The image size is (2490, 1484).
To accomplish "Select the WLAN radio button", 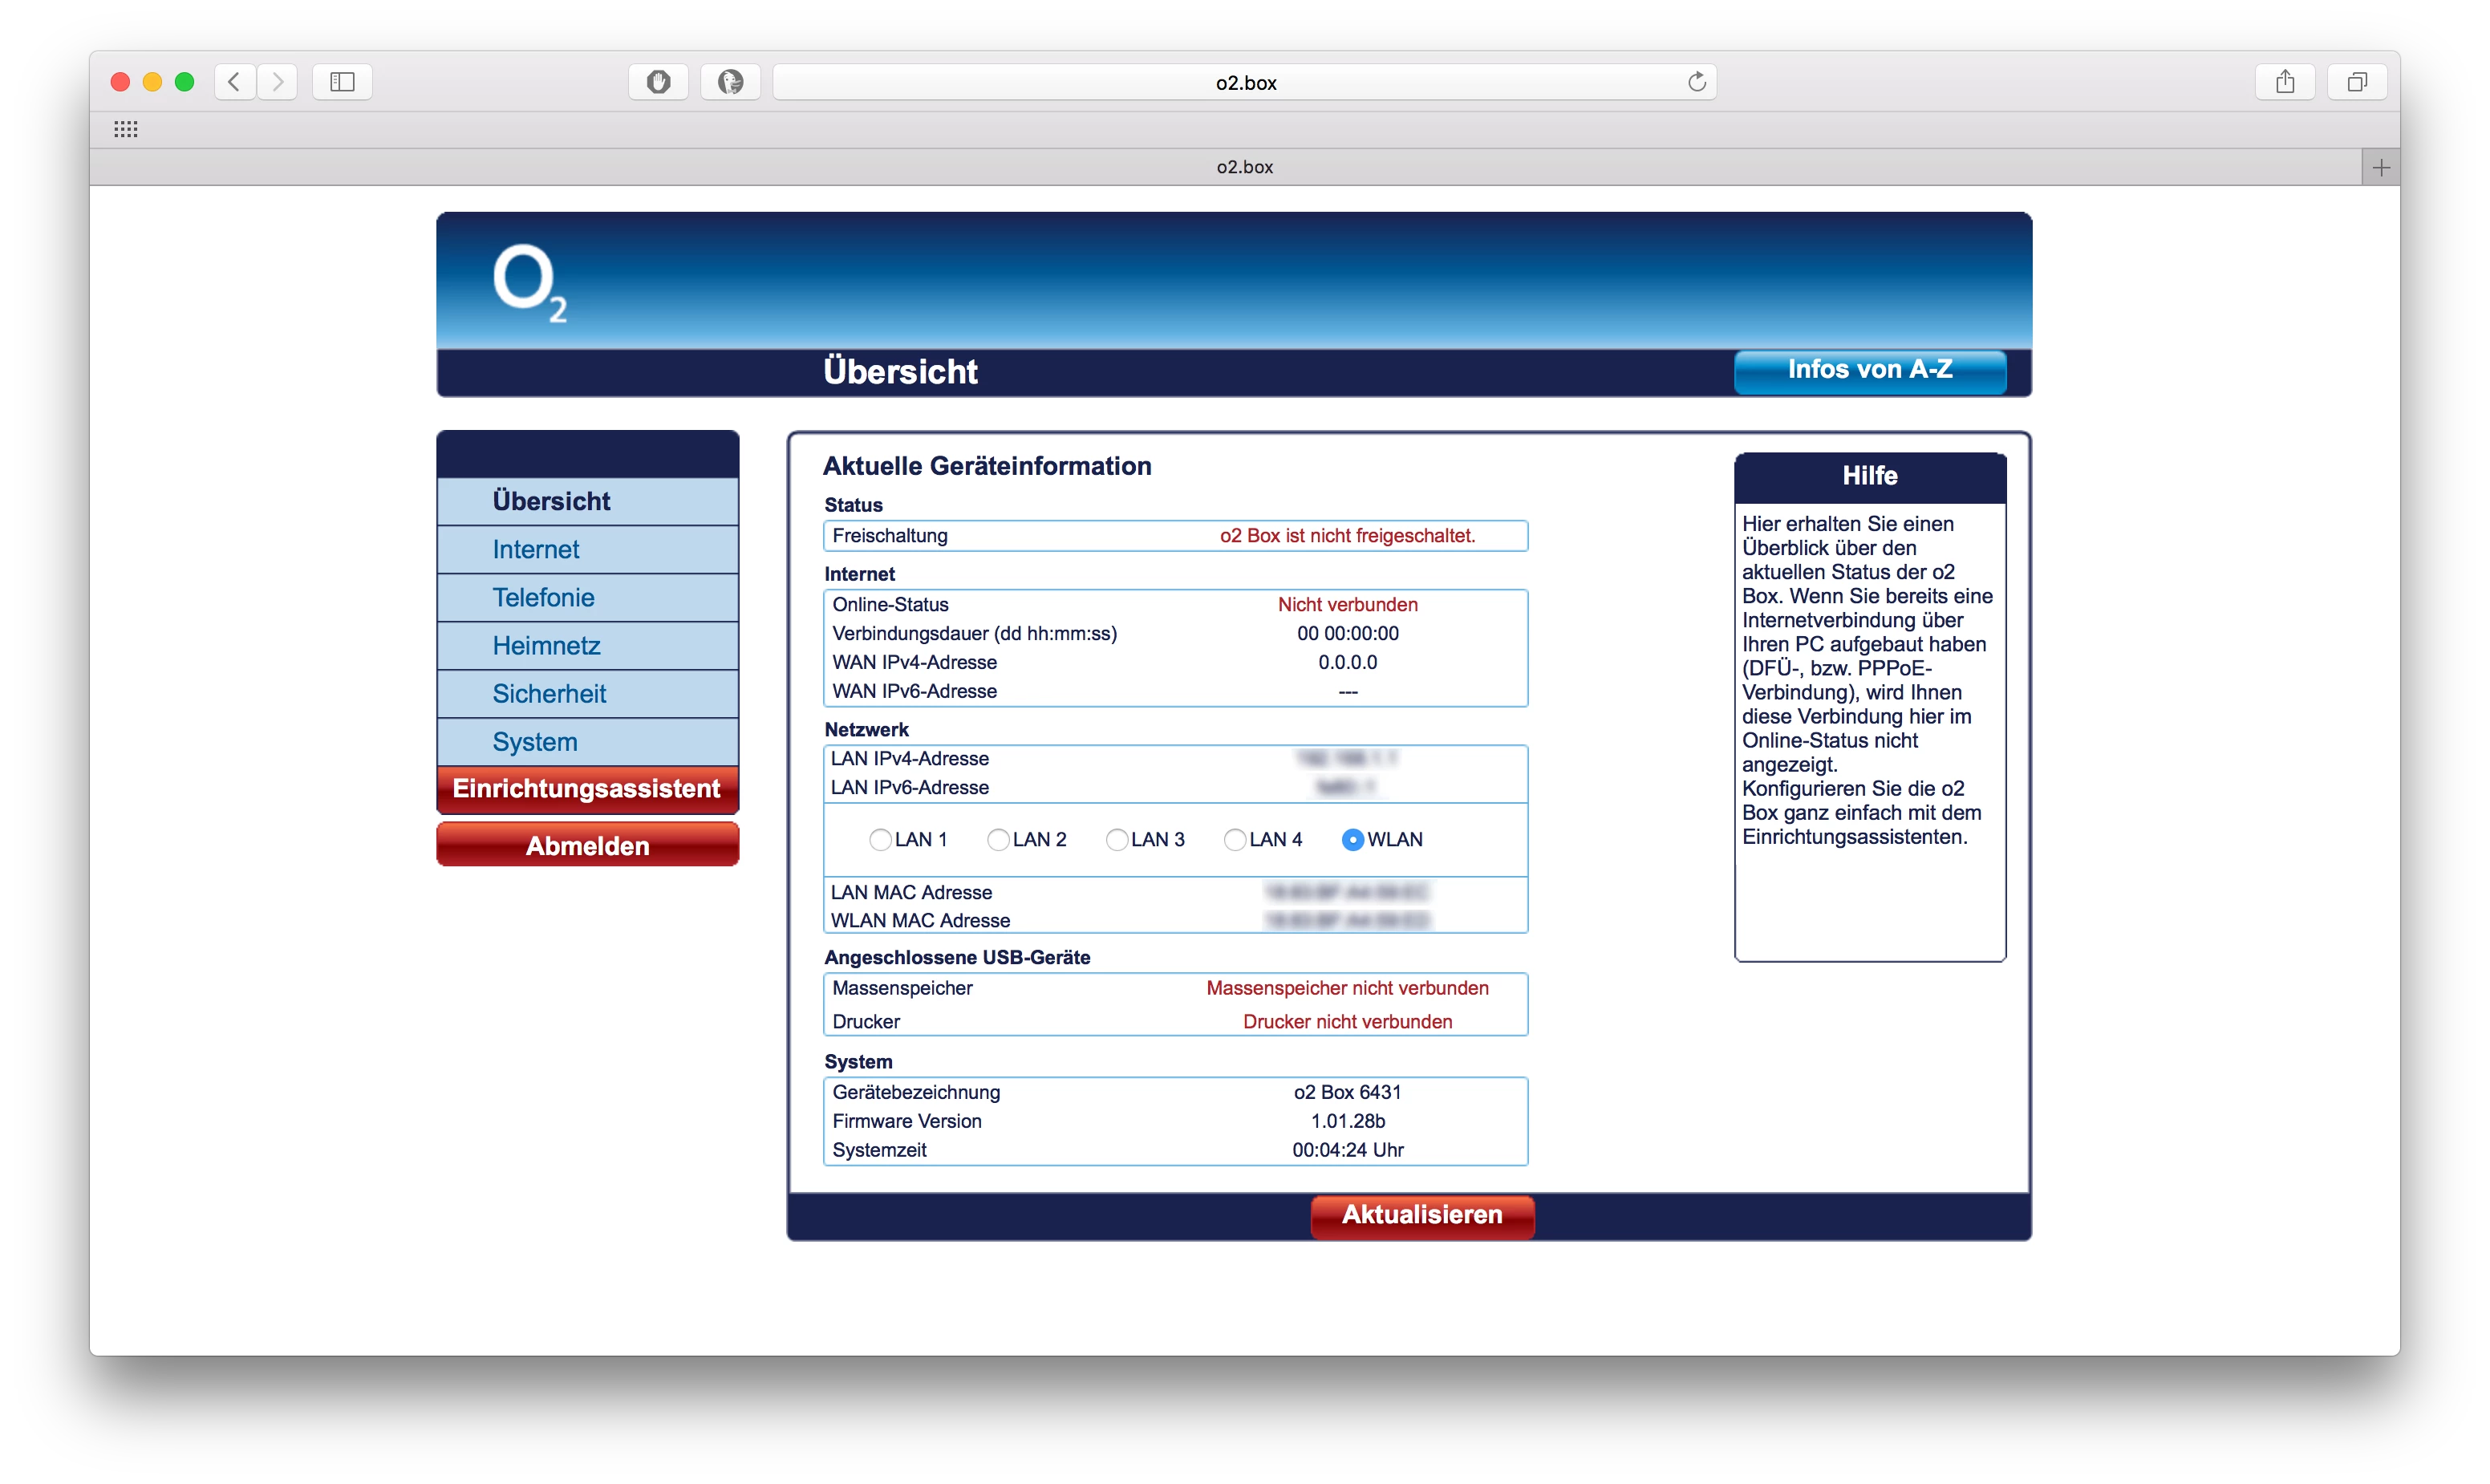I will [1352, 840].
